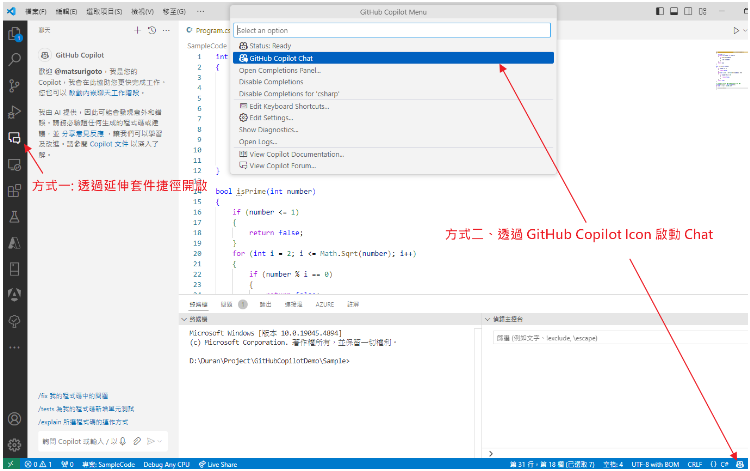The width and height of the screenshot is (750, 471).
Task: Open overflow menu ellipsis in menu bar
Action: pyautogui.click(x=200, y=11)
